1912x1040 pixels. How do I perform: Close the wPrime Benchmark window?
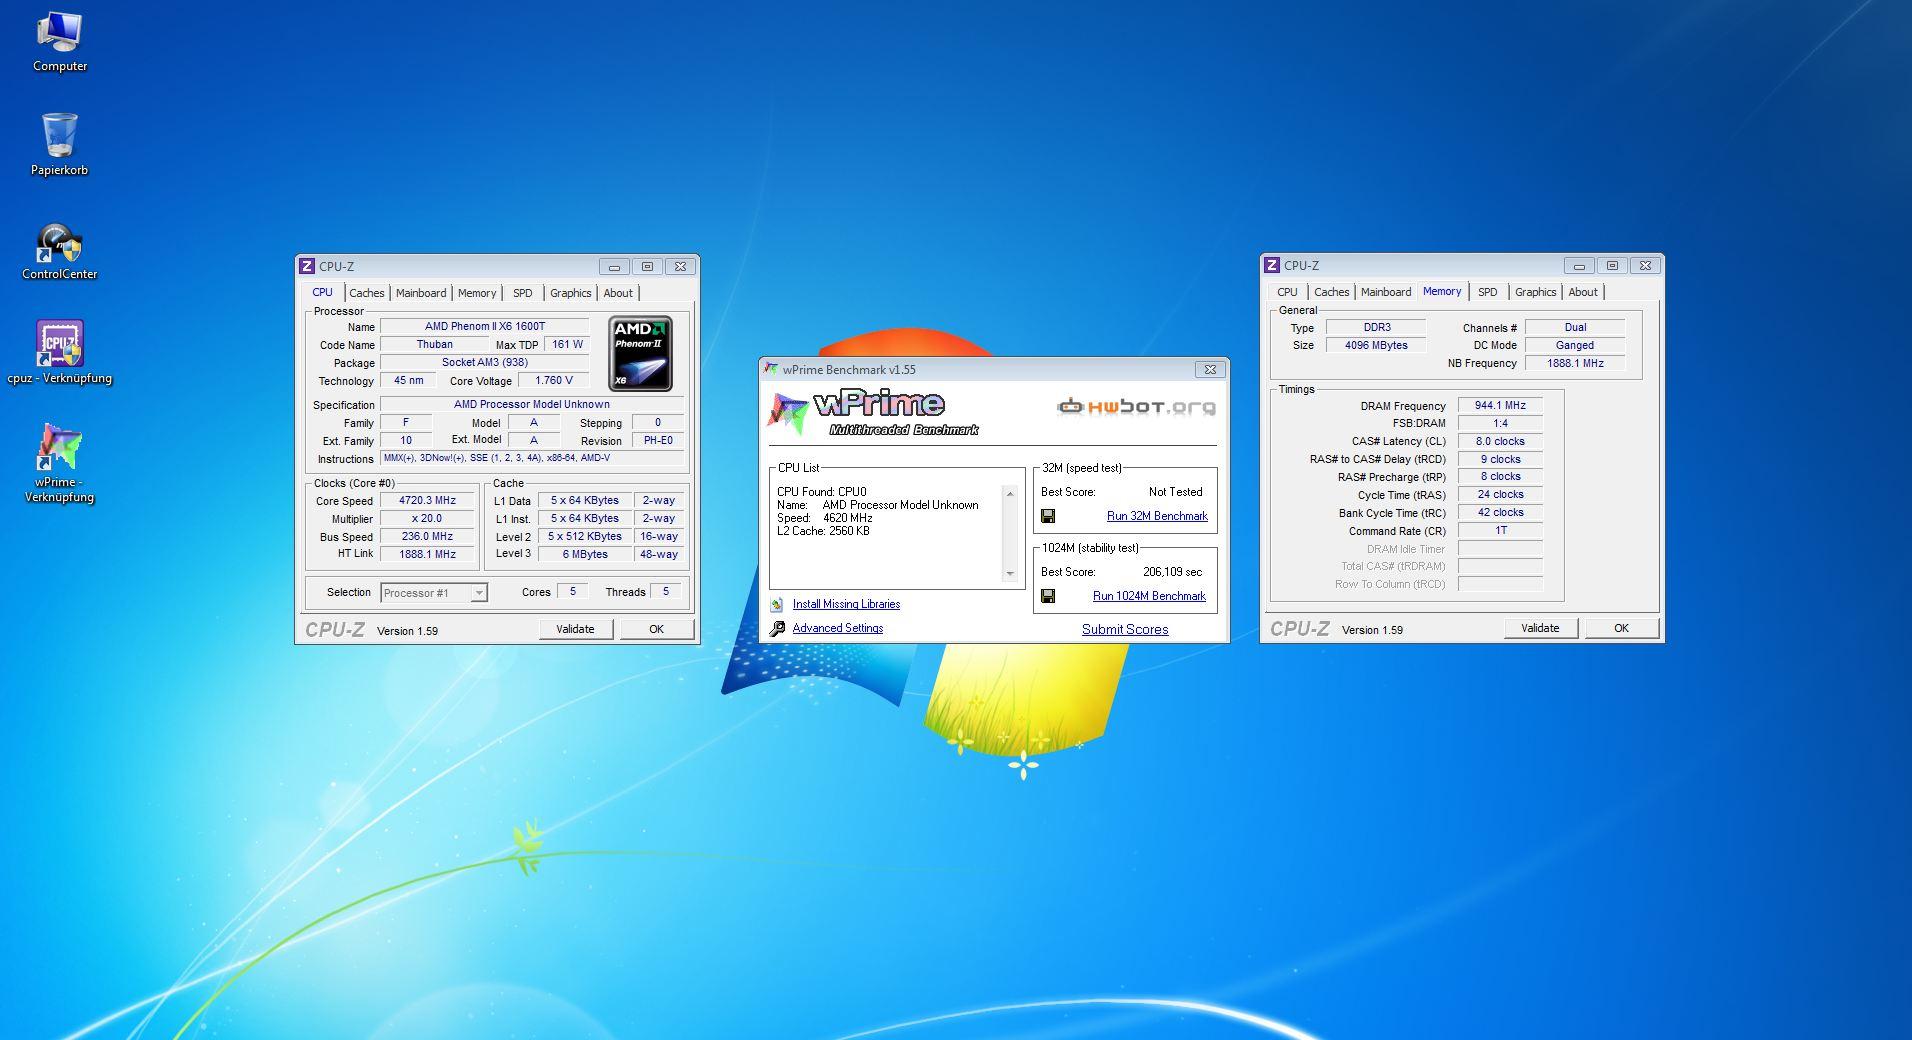(1210, 369)
